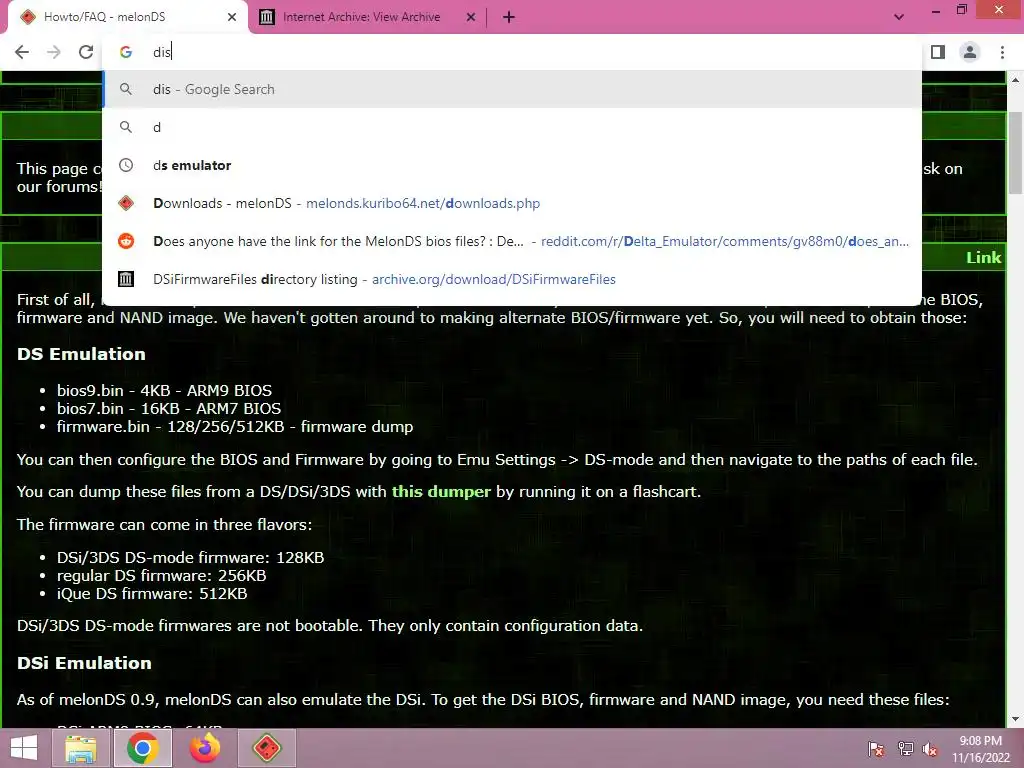Viewport: 1024px width, 768px height.
Task: Follow the 'this dumper' link
Action: pyautogui.click(x=441, y=492)
